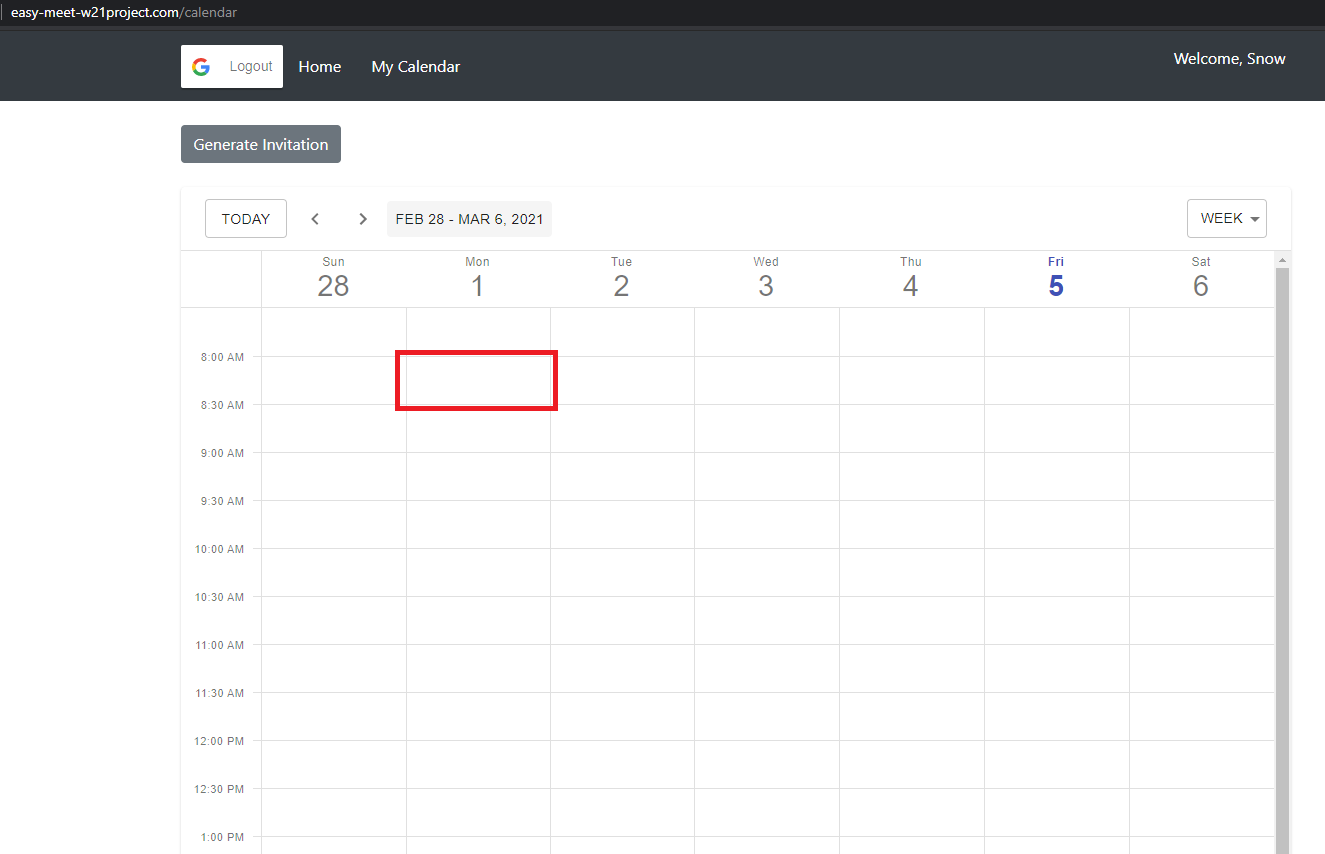
Task: Click the Sat 6 day header
Action: [x=1201, y=277]
